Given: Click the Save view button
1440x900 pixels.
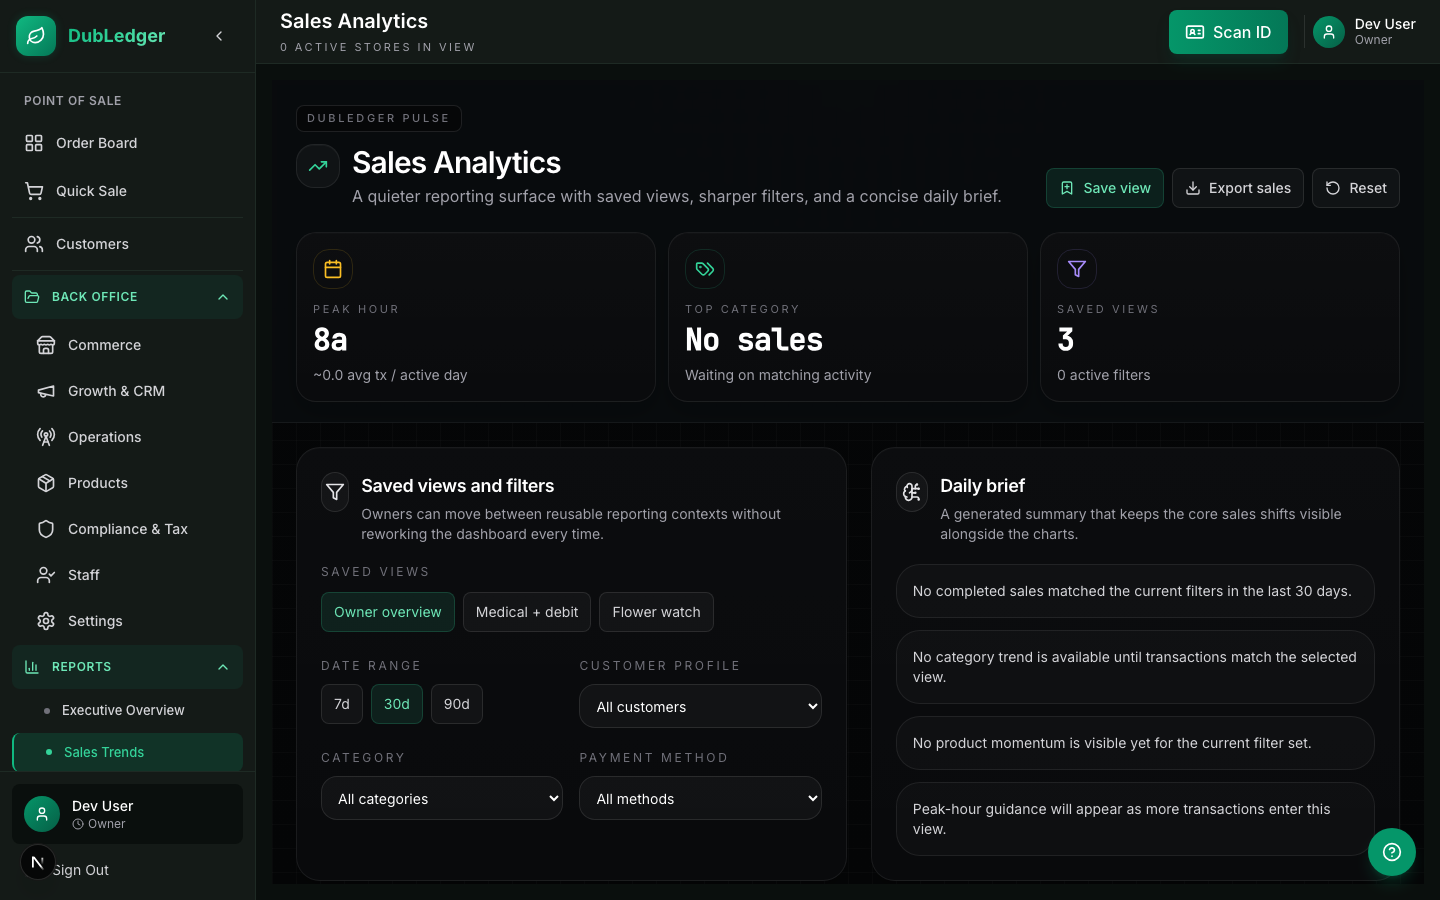Looking at the screenshot, I should click(x=1105, y=188).
